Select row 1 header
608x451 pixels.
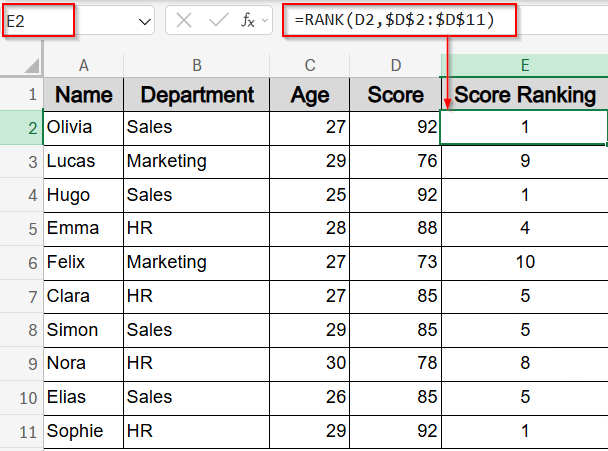(22, 94)
